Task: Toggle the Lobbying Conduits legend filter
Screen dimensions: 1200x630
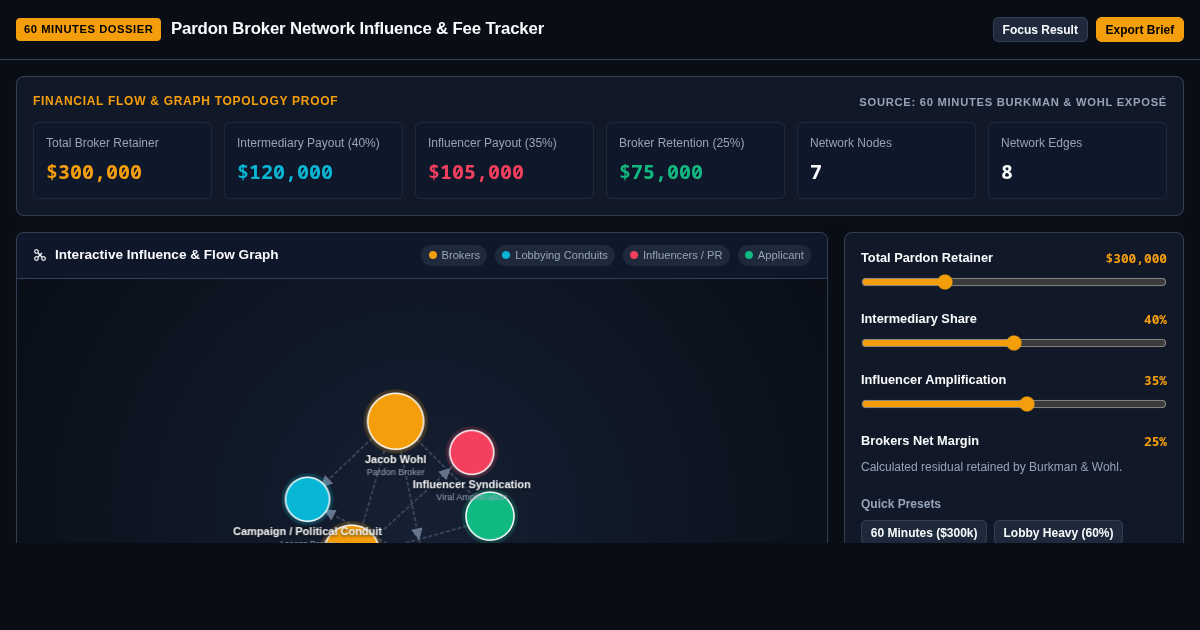Action: tap(555, 255)
